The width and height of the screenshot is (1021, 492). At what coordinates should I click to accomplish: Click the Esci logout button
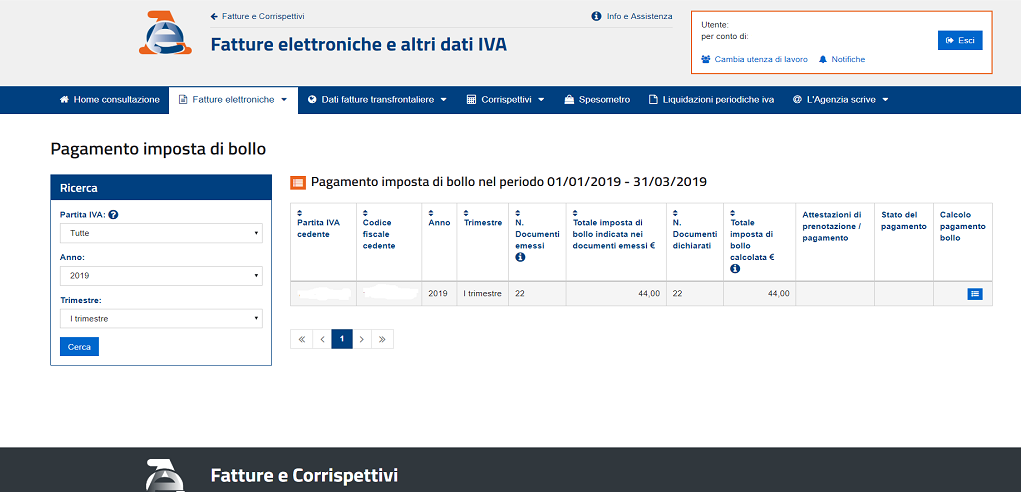[x=960, y=40]
